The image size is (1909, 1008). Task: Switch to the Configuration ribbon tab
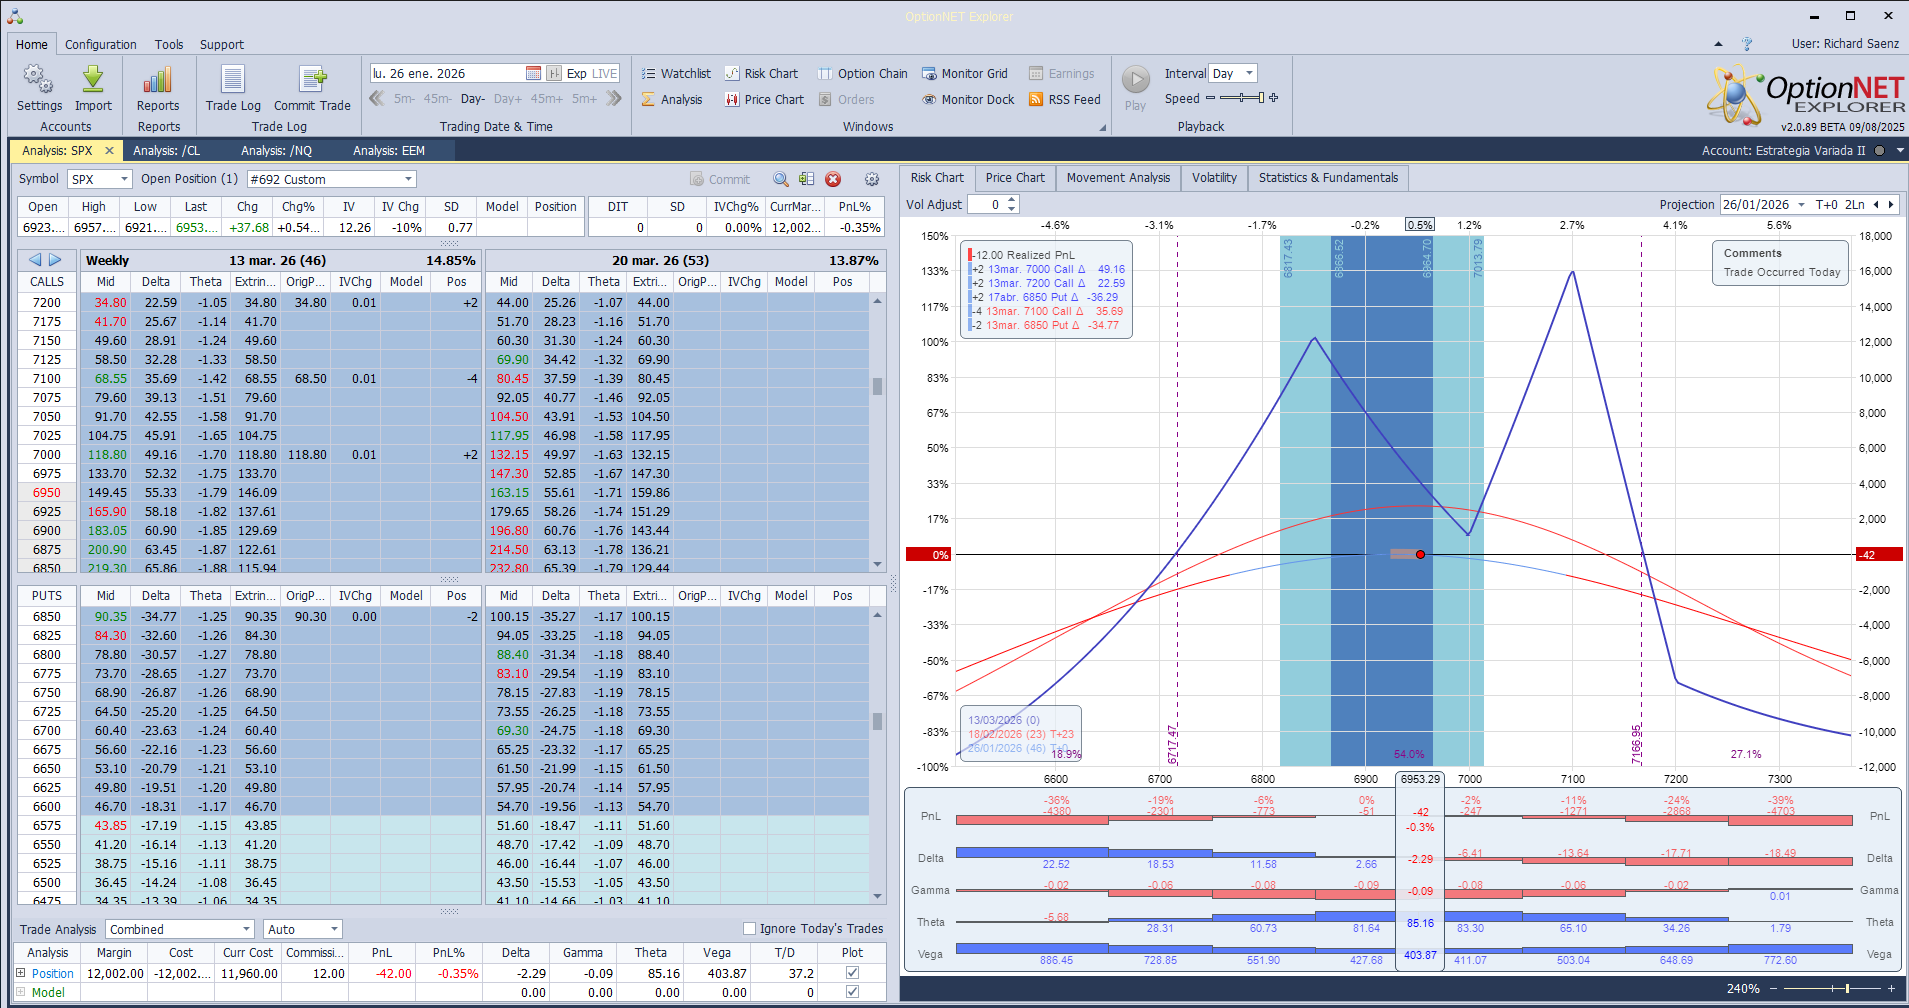click(x=101, y=44)
